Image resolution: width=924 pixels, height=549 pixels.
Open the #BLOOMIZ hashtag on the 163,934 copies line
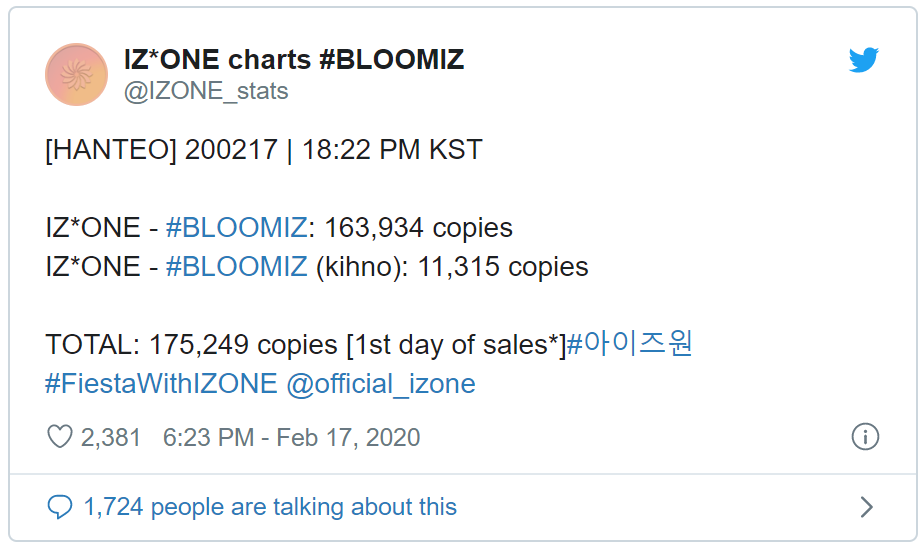point(236,228)
